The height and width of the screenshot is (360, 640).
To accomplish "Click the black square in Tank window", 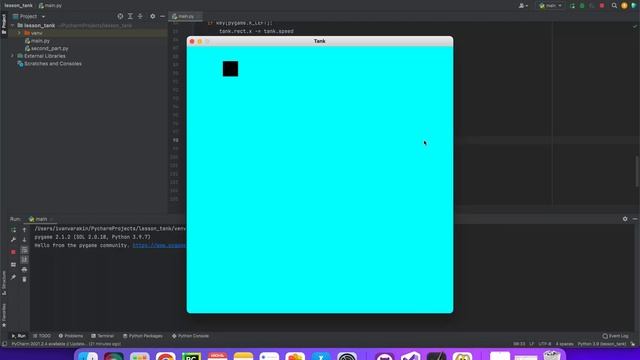I will [230, 69].
